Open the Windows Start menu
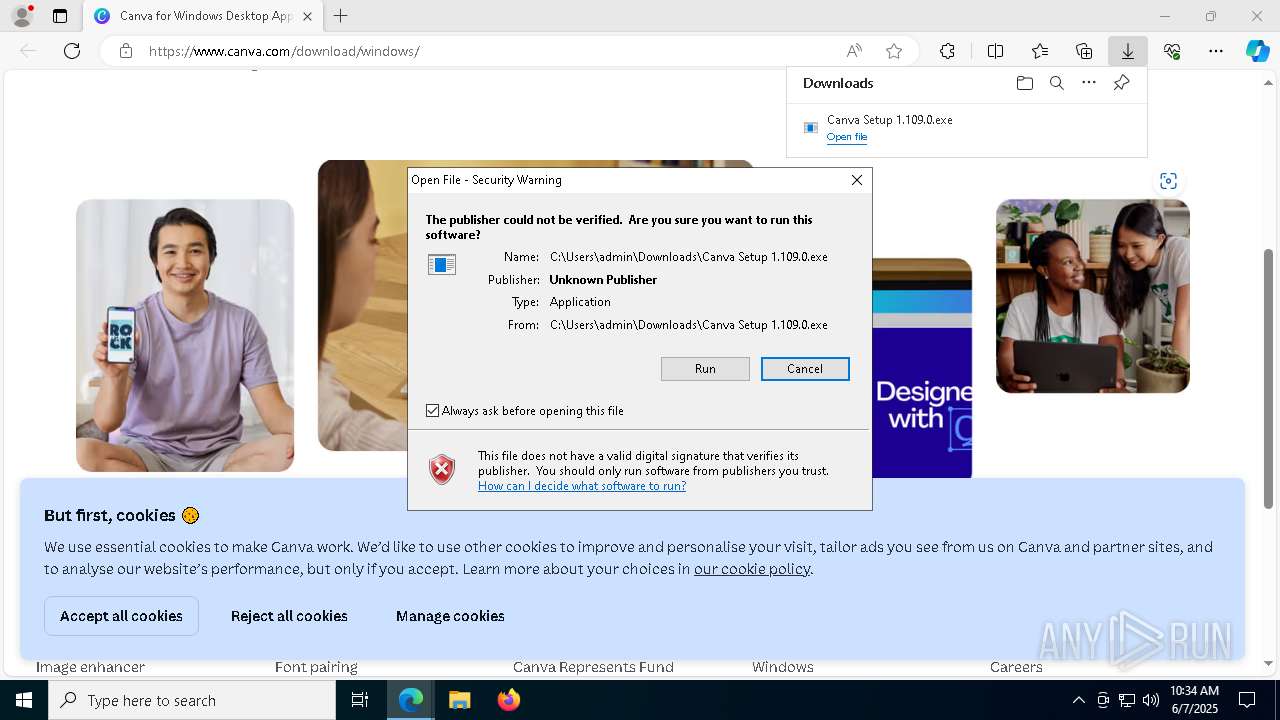This screenshot has width=1280, height=720. click(24, 700)
